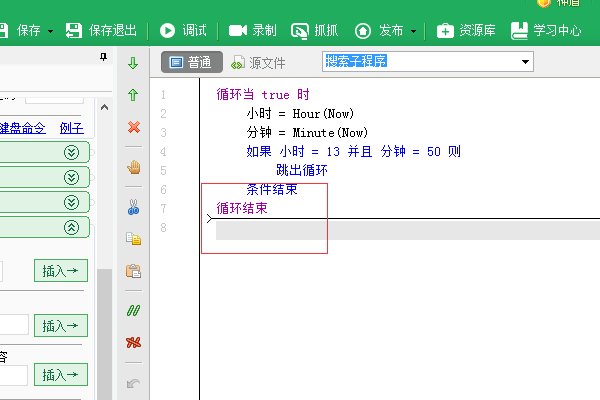This screenshot has height=400, width=600.
Task: Expand the second green command group
Action: click(x=71, y=178)
